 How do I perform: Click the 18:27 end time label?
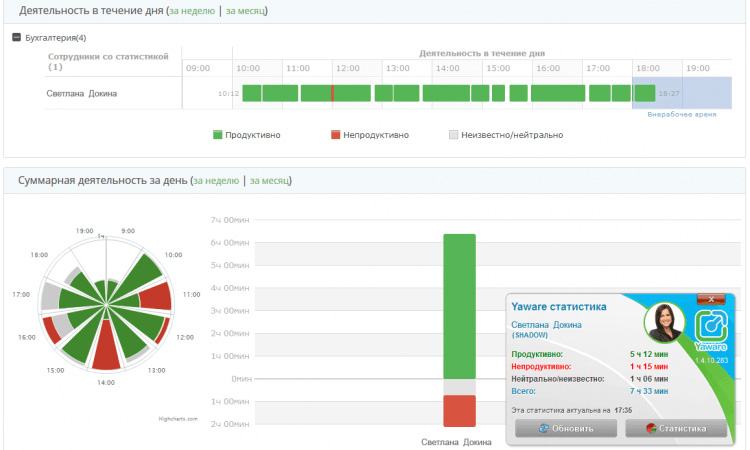[669, 93]
